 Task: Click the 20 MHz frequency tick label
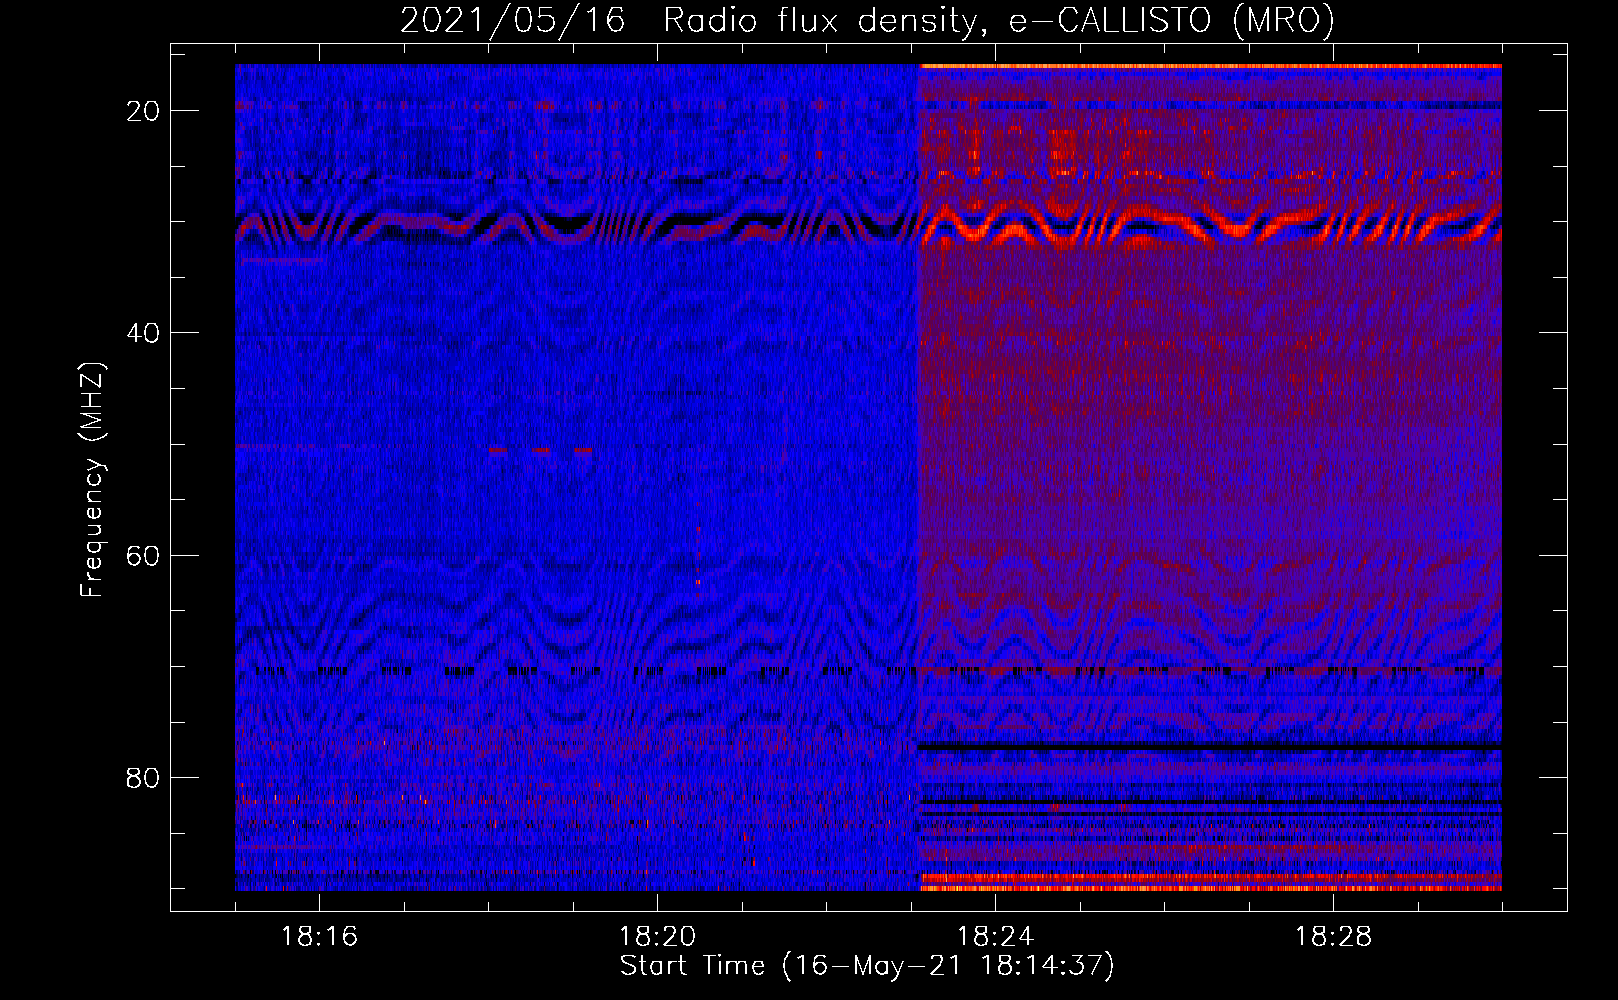[143, 111]
